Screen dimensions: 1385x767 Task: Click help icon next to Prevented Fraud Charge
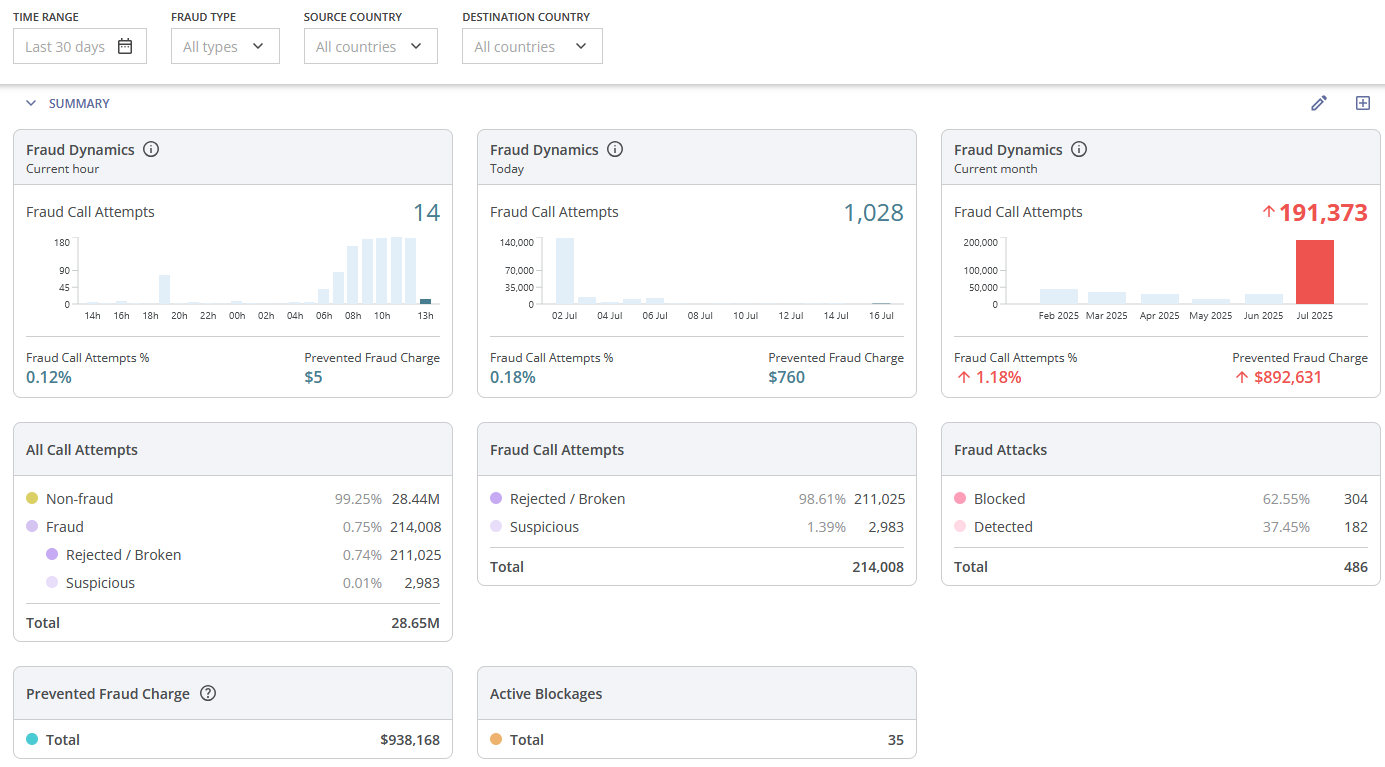[208, 693]
